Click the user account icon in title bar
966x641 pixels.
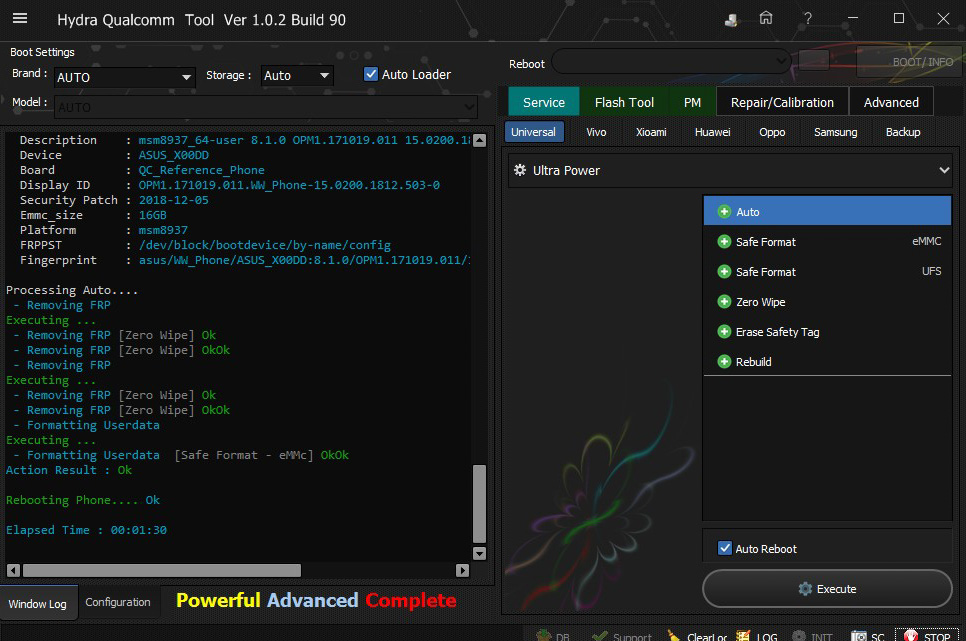click(x=732, y=20)
